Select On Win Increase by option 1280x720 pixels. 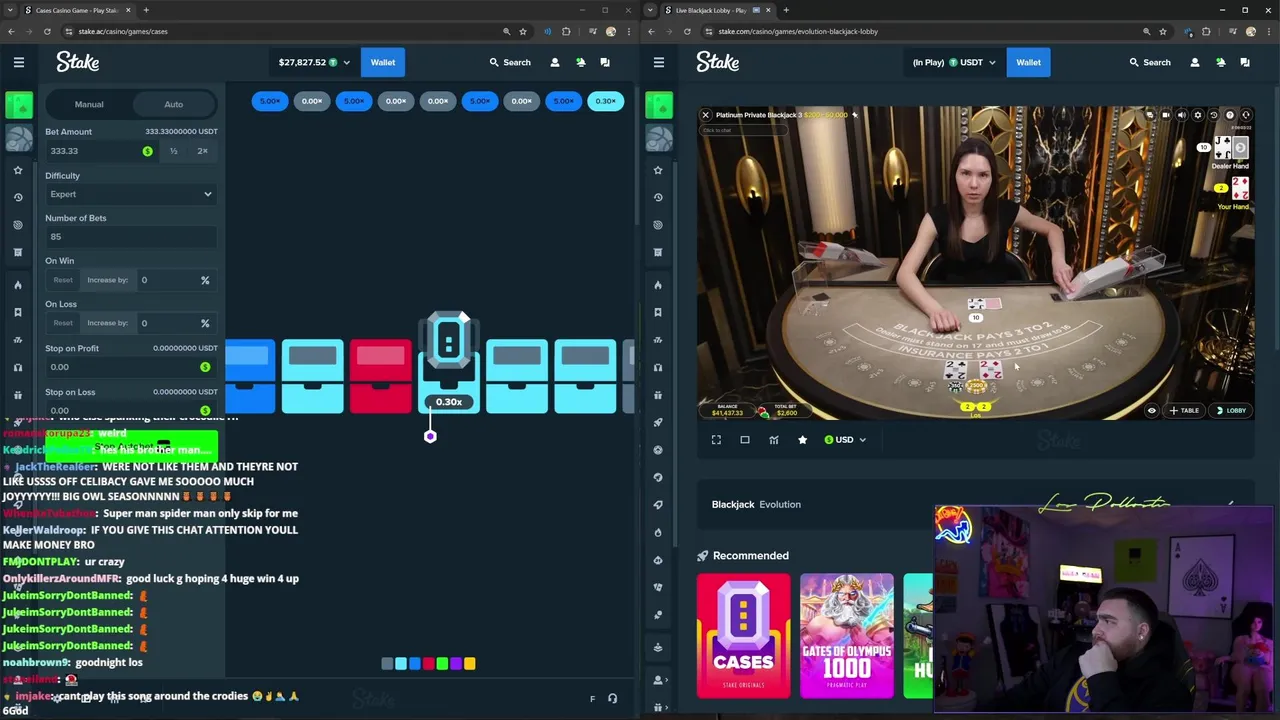(x=107, y=280)
